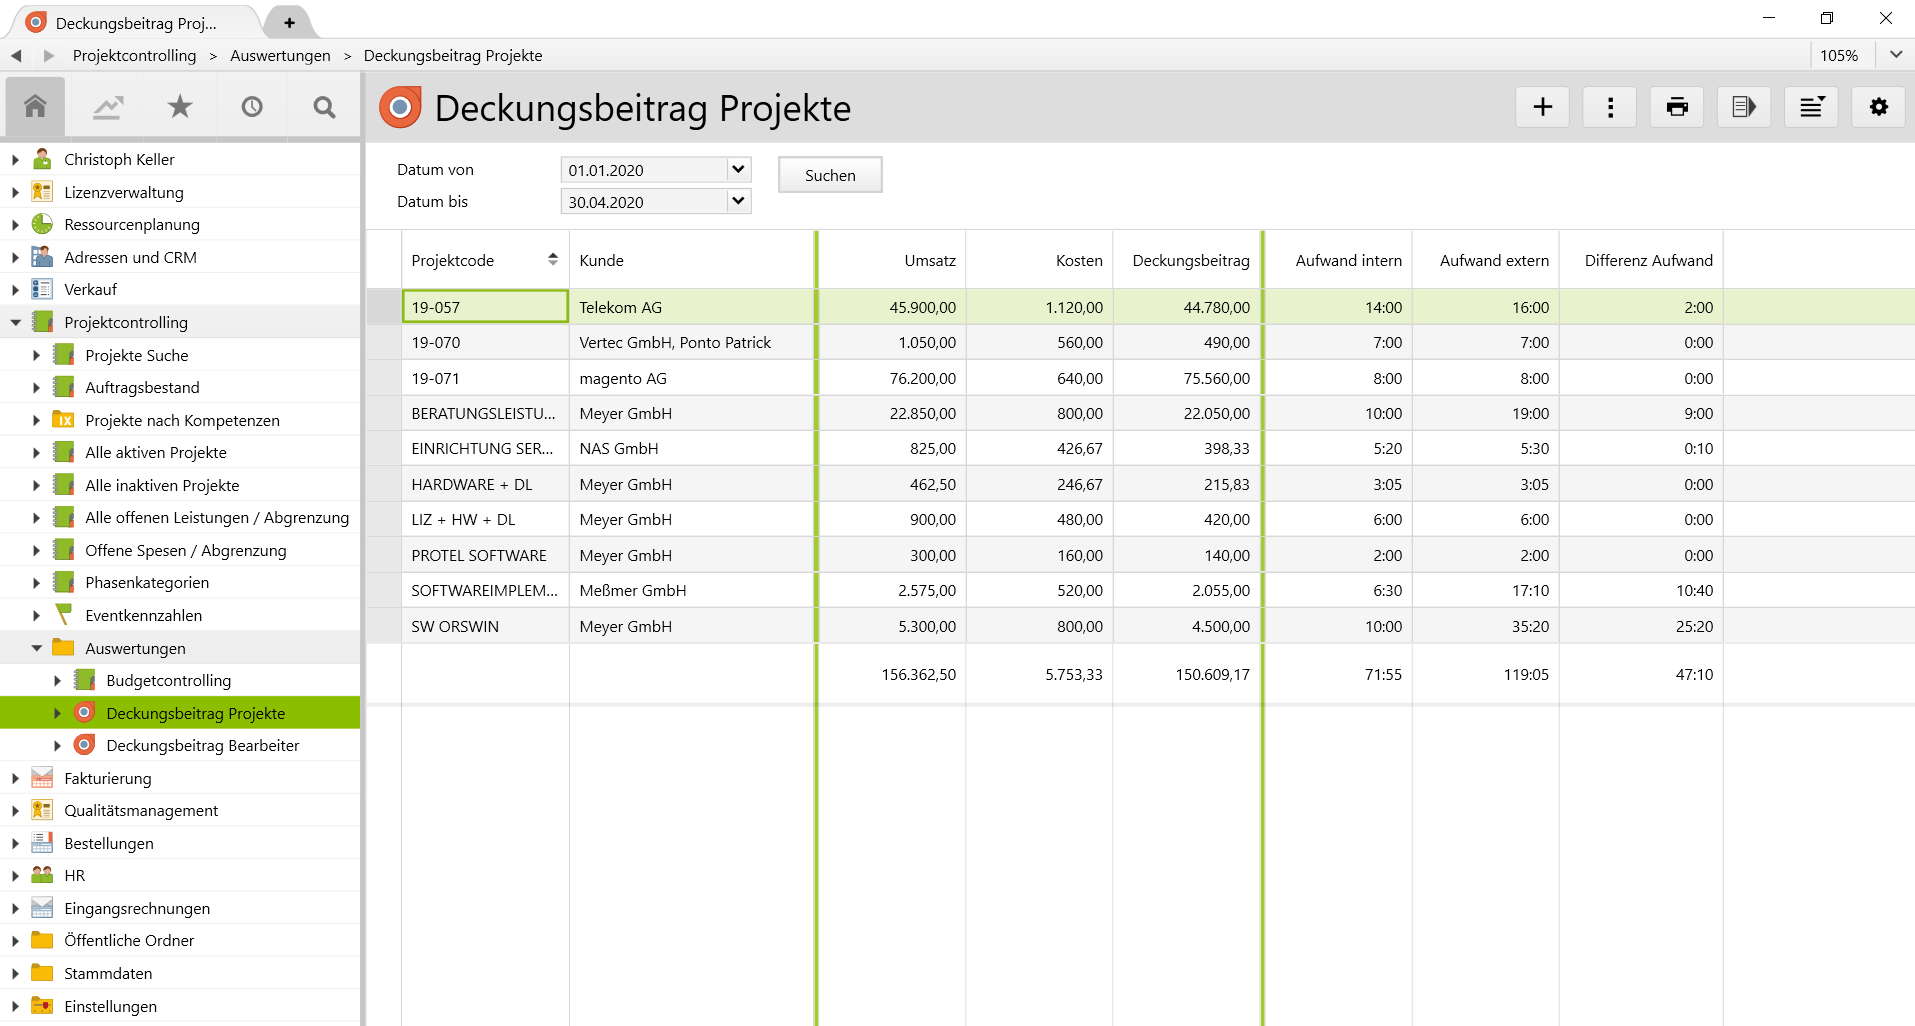Click Auswertungen in the breadcrumb
Image resolution: width=1915 pixels, height=1026 pixels.
tap(280, 56)
